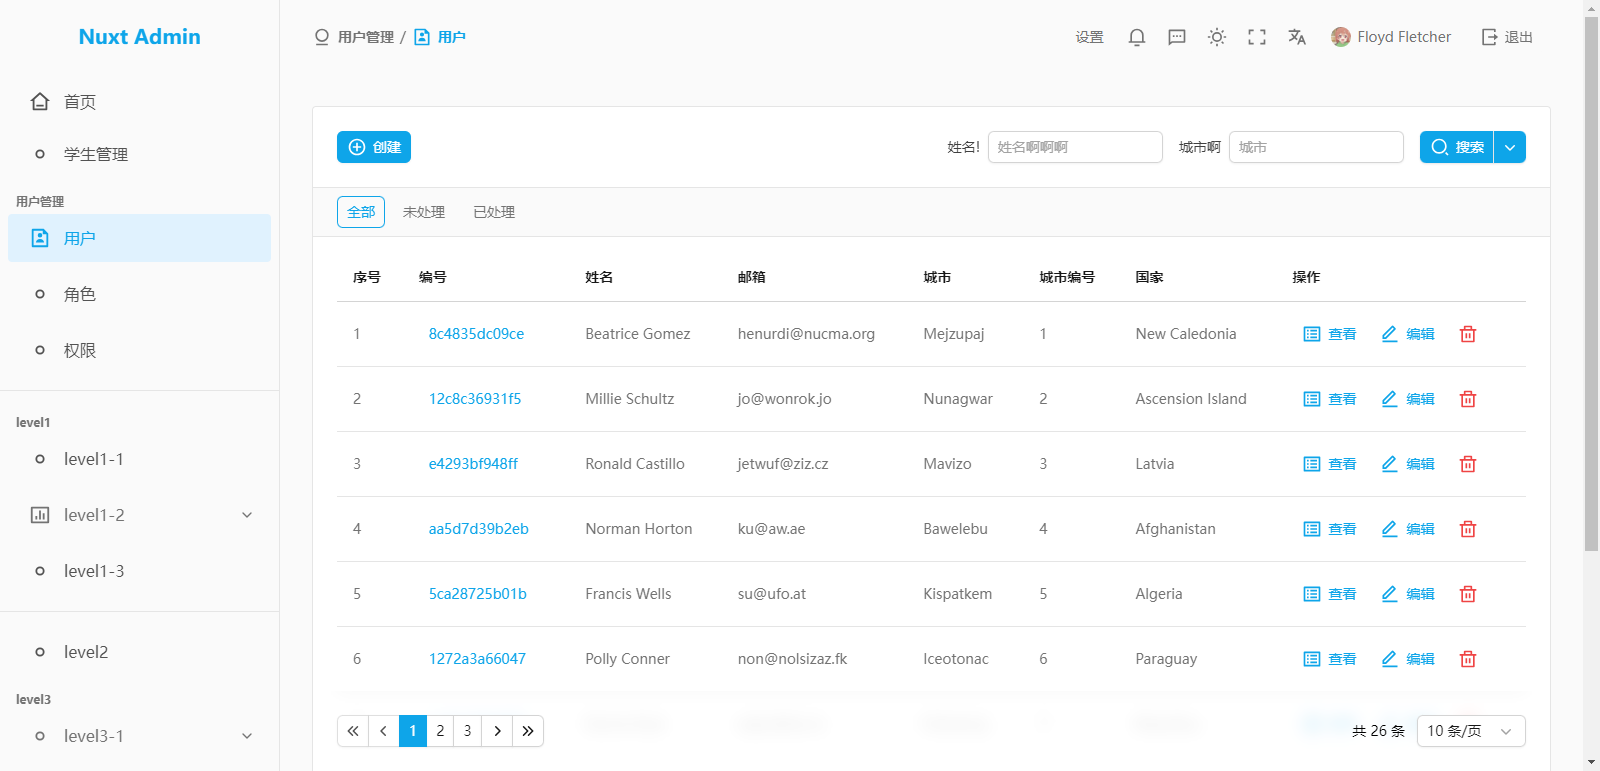Click the email henurdi@nucma.org
The height and width of the screenshot is (771, 1600).
806,334
